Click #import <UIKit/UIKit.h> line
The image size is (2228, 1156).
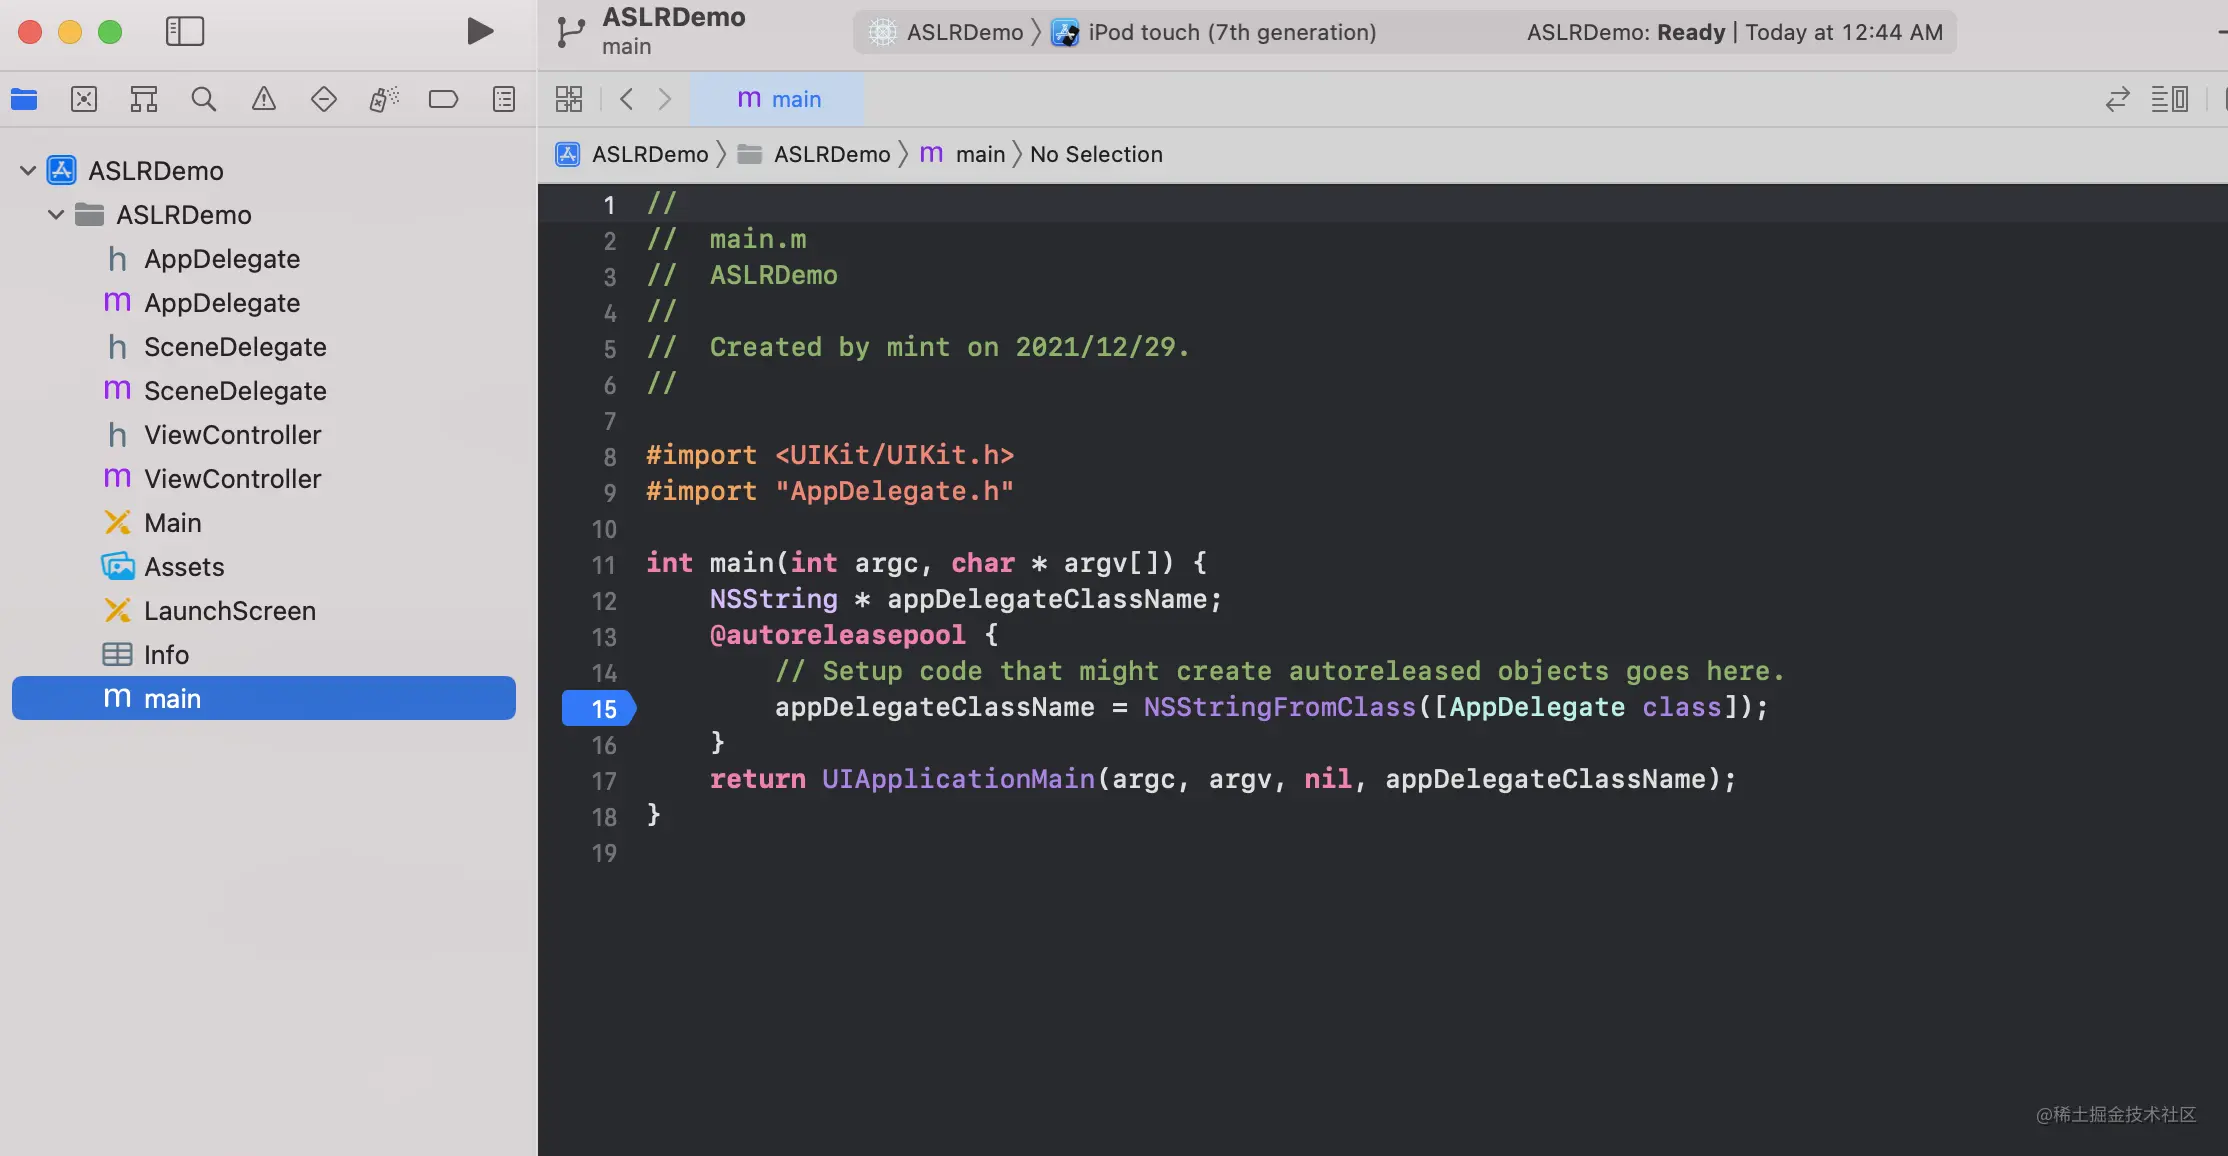(x=830, y=455)
